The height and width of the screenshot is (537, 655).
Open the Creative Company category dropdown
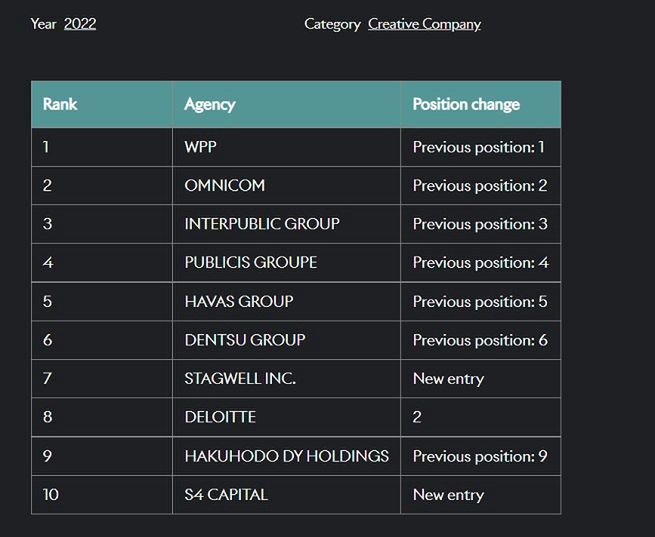pos(424,24)
